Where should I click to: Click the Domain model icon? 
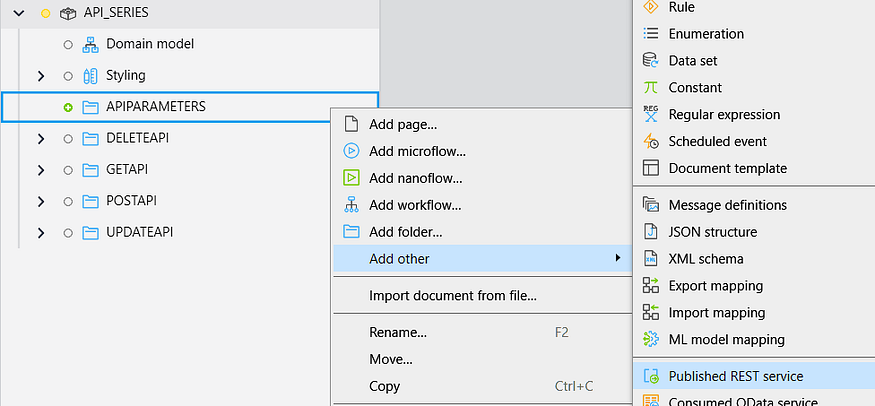coord(90,44)
